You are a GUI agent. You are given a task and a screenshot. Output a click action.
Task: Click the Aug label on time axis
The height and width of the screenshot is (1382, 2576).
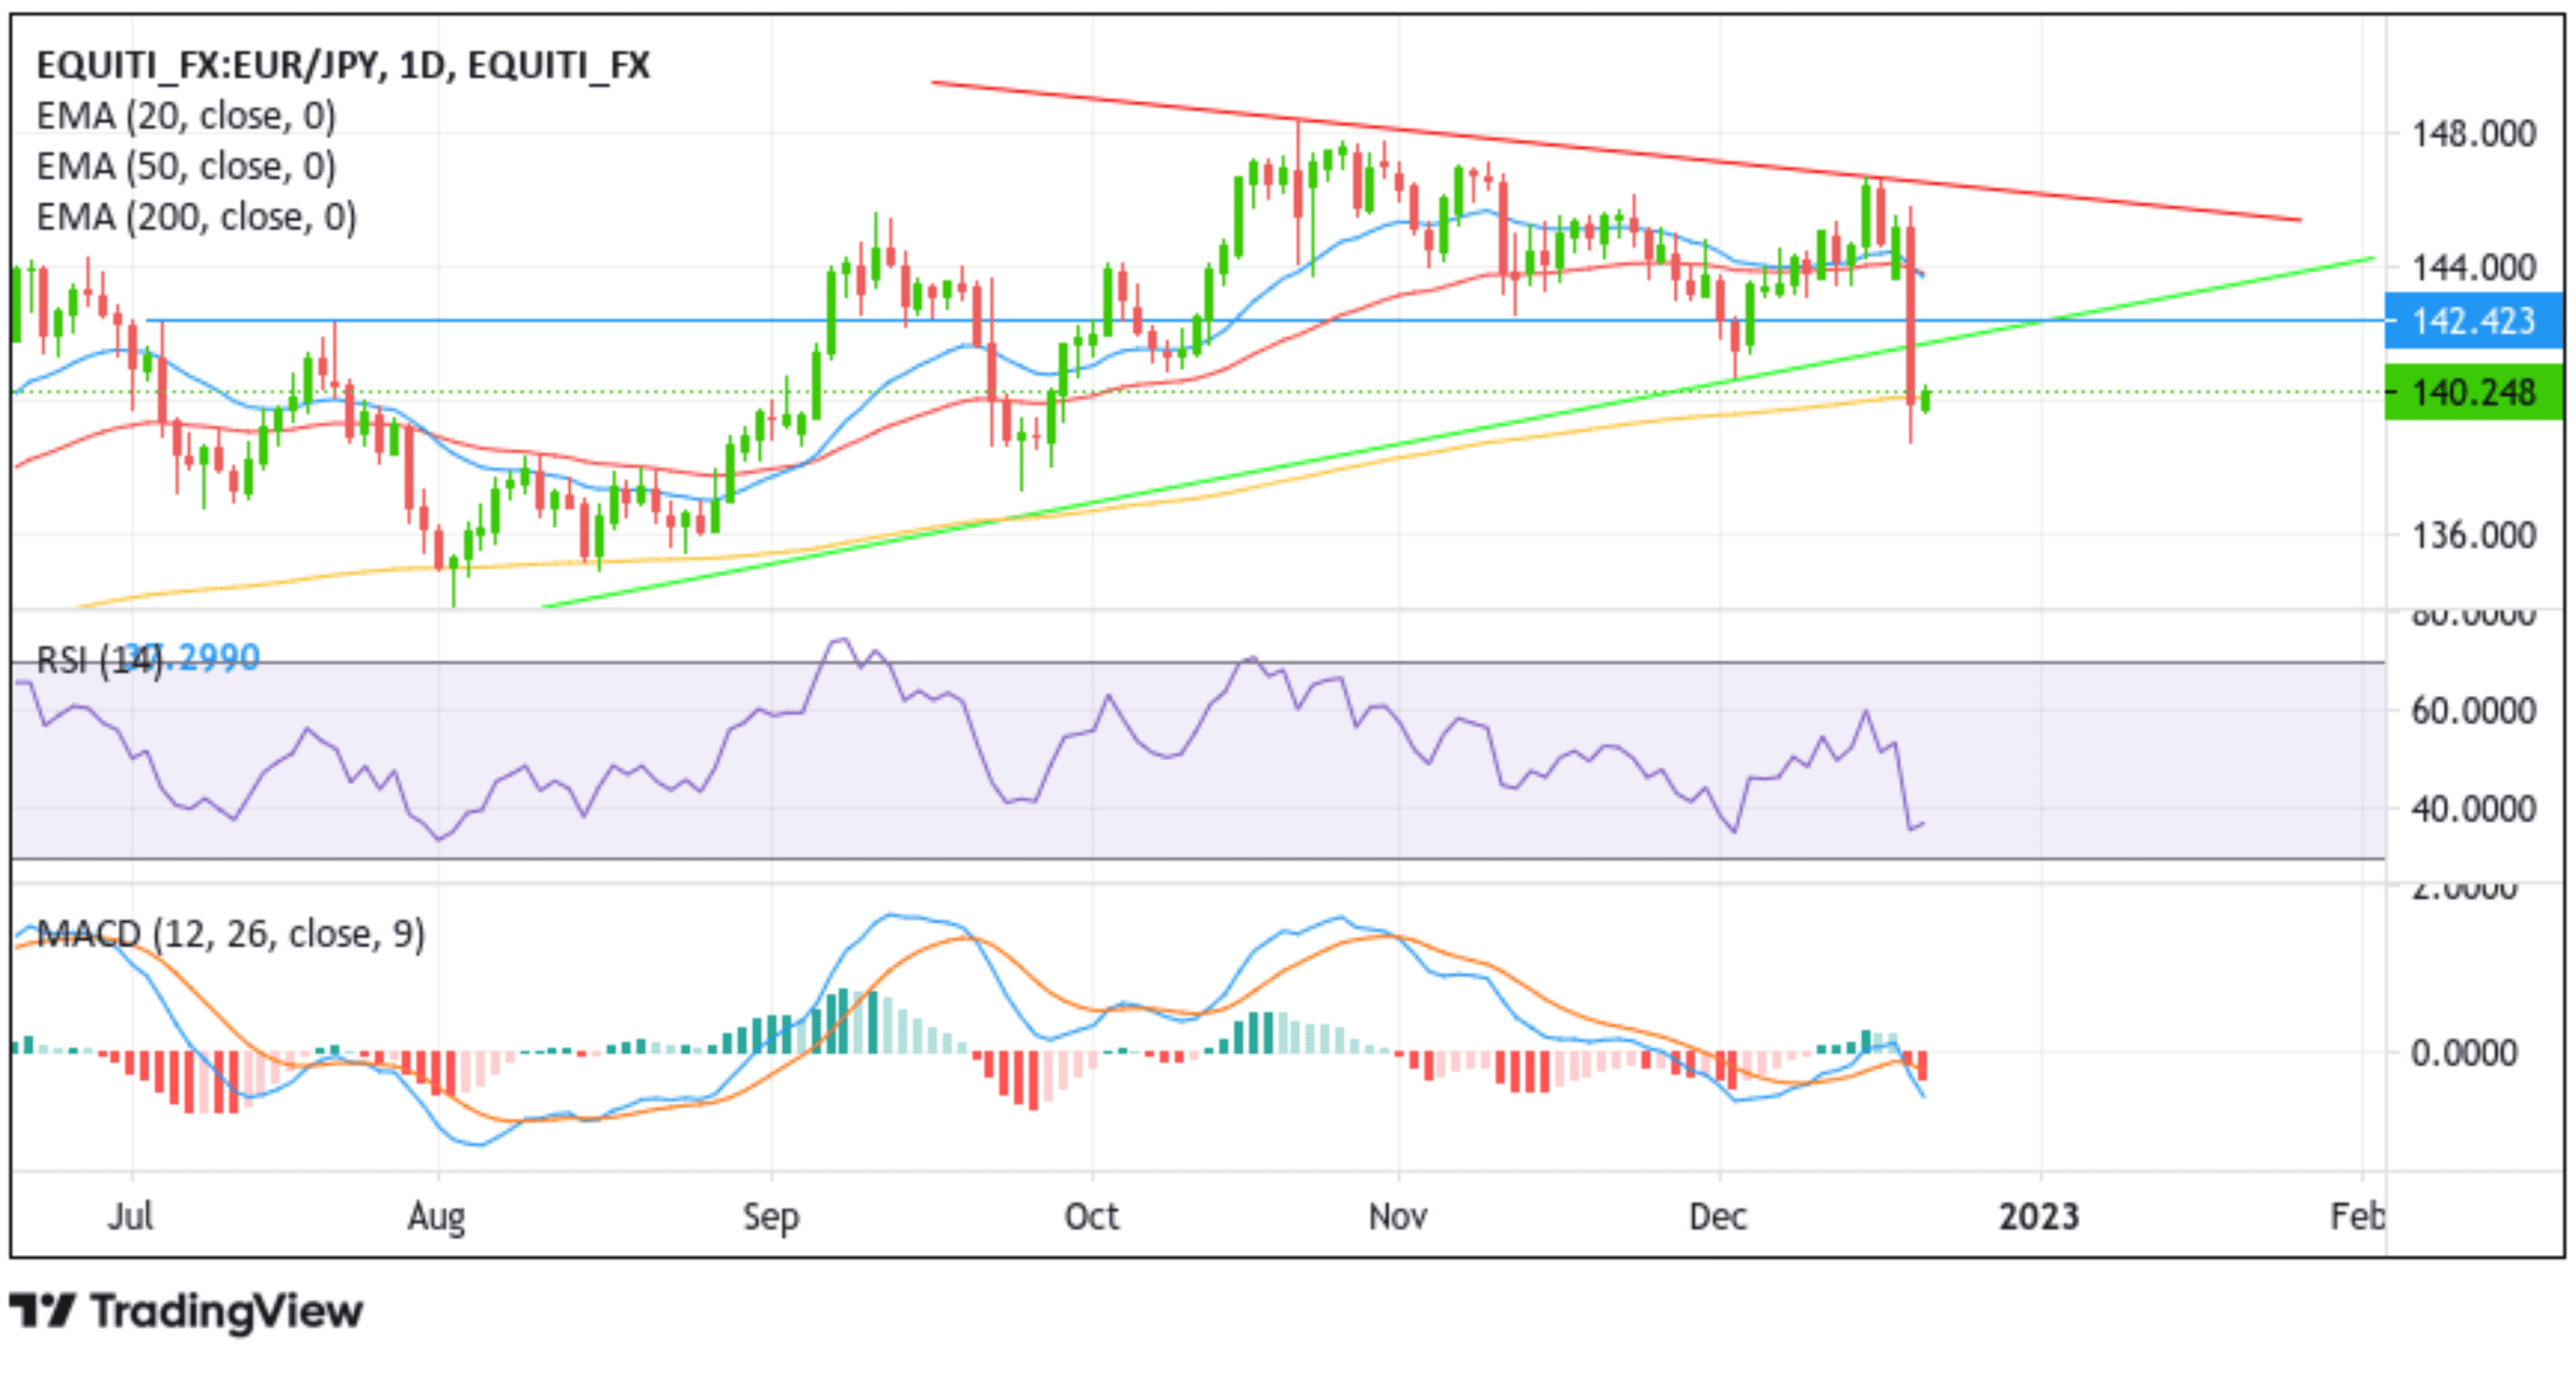[437, 1218]
